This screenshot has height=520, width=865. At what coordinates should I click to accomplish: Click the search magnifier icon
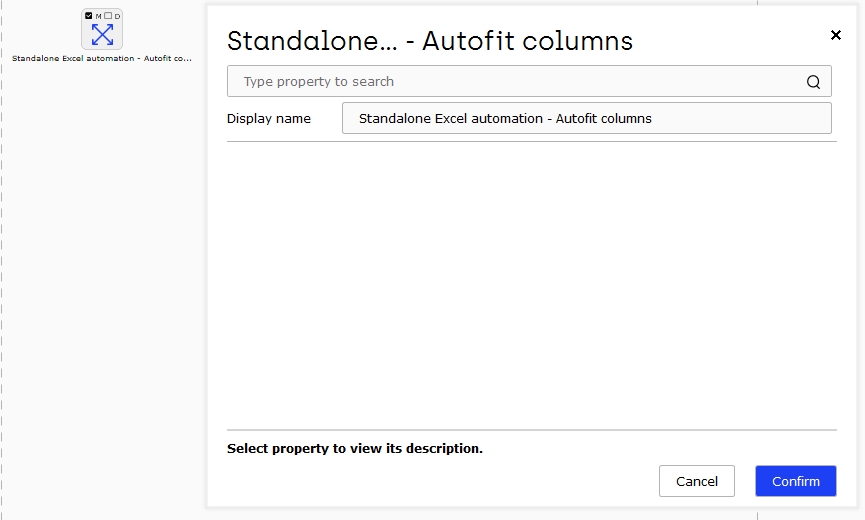point(813,82)
